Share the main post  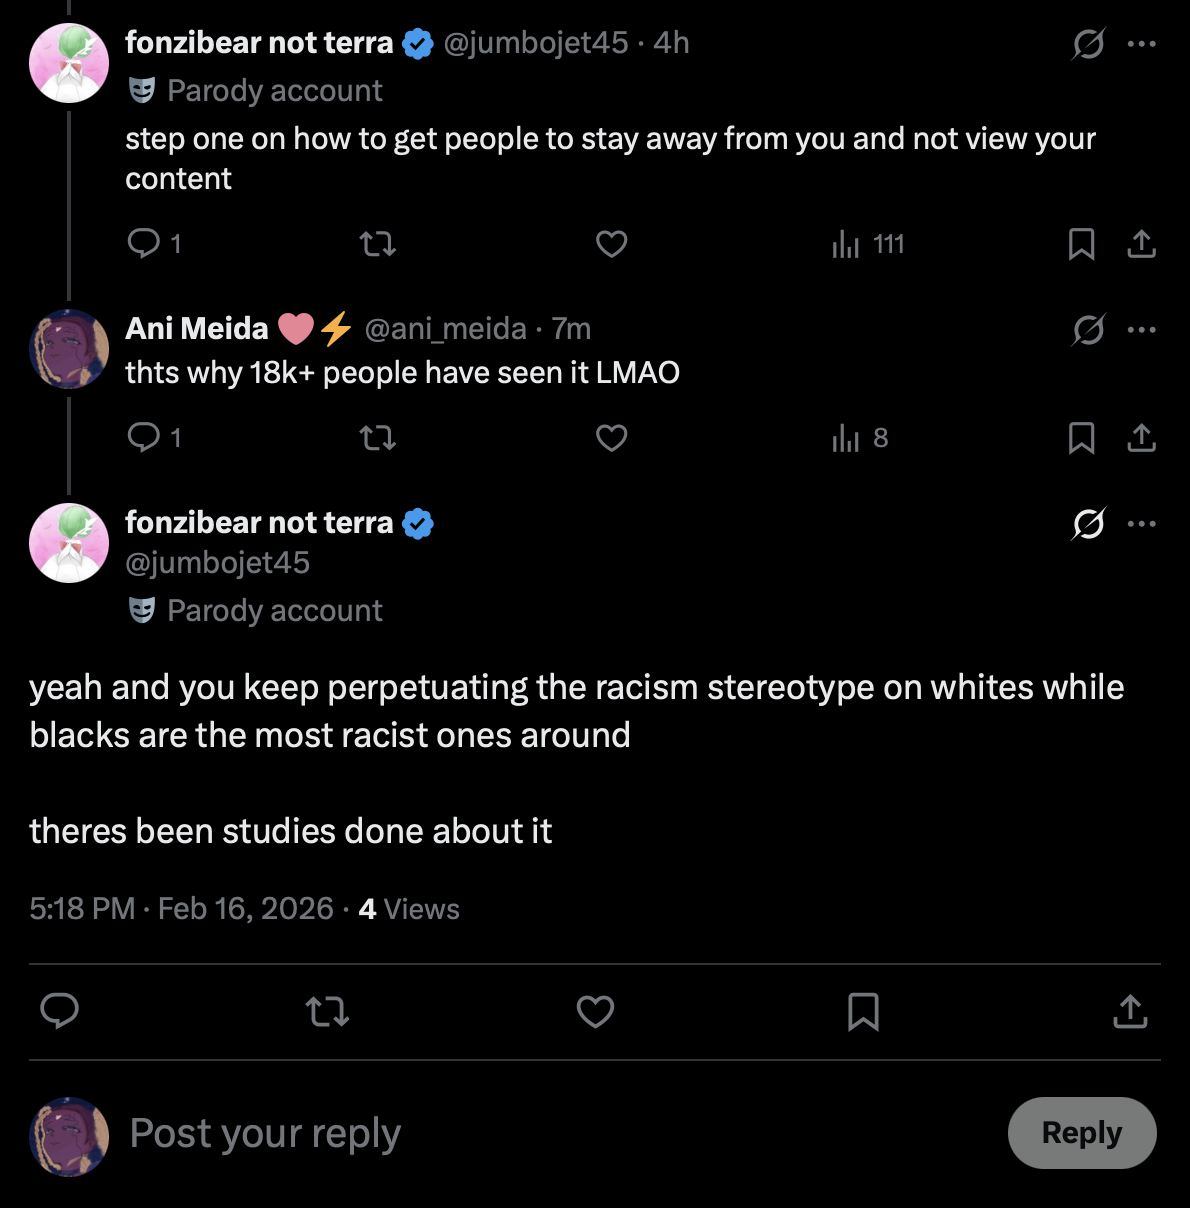(1130, 1012)
